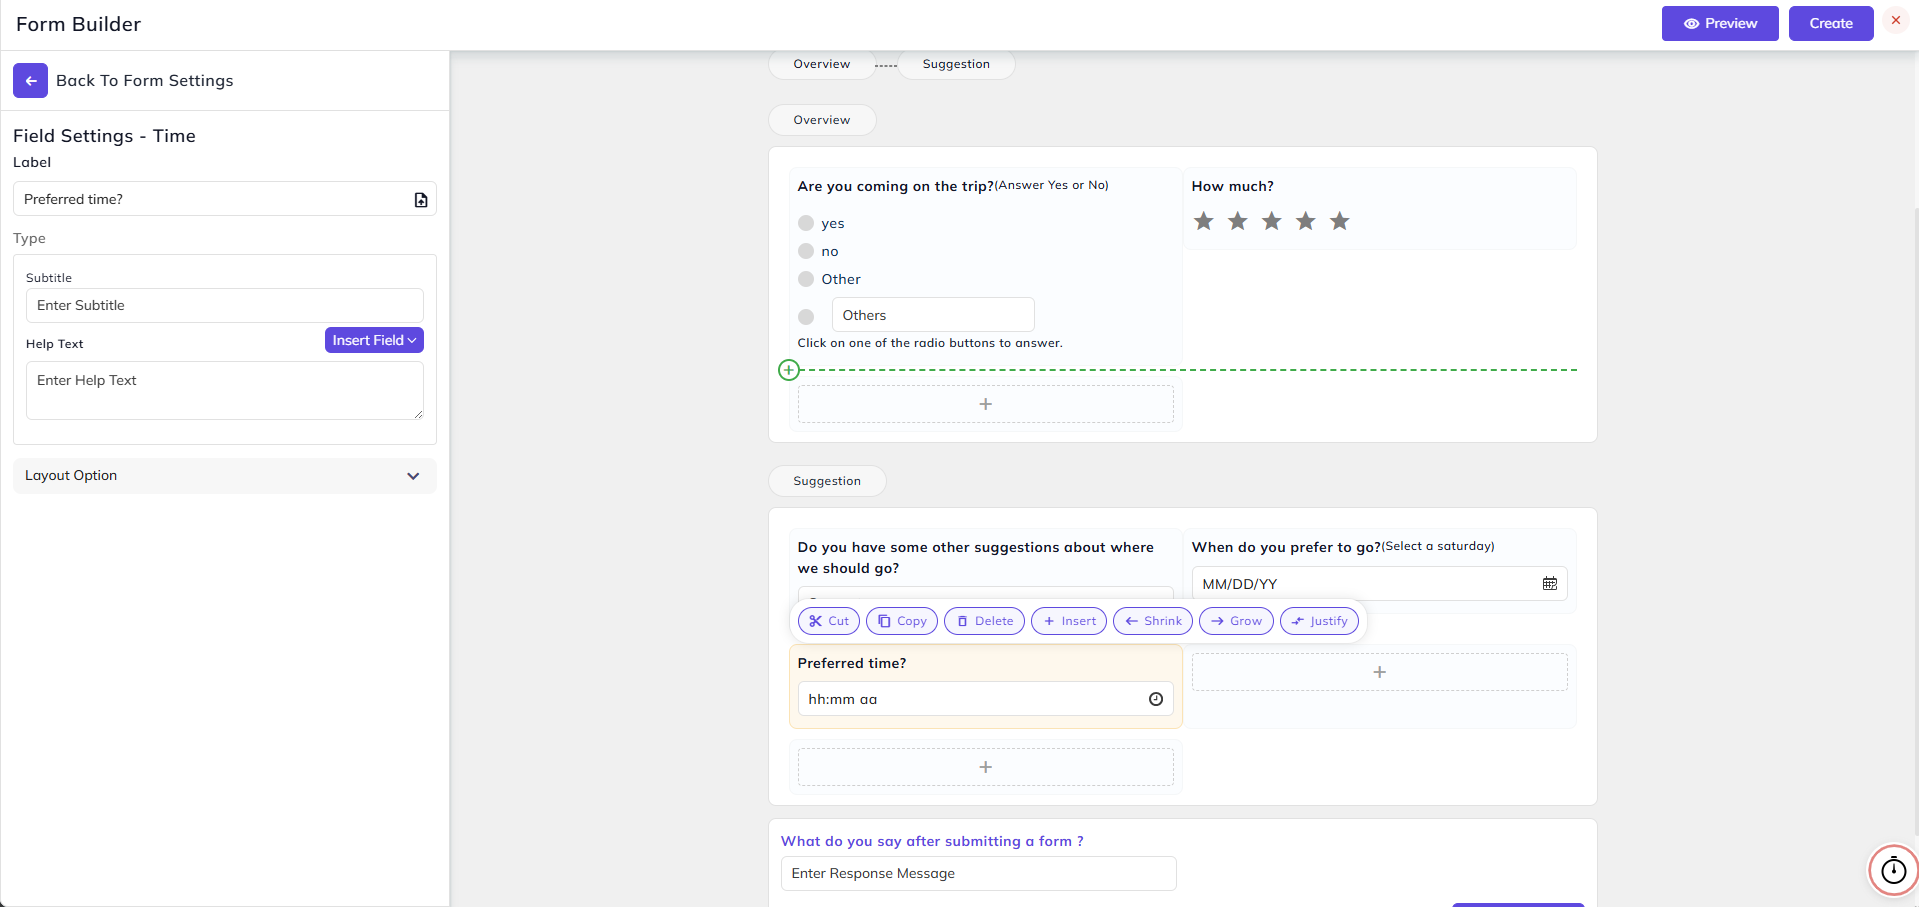
Task: Go to Suggestion step in top navigator
Action: [956, 64]
